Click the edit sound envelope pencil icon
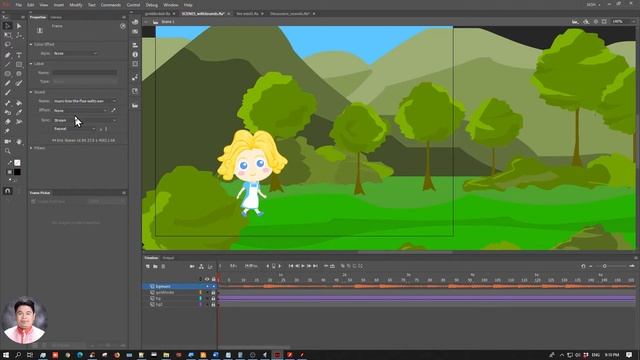 click(113, 110)
